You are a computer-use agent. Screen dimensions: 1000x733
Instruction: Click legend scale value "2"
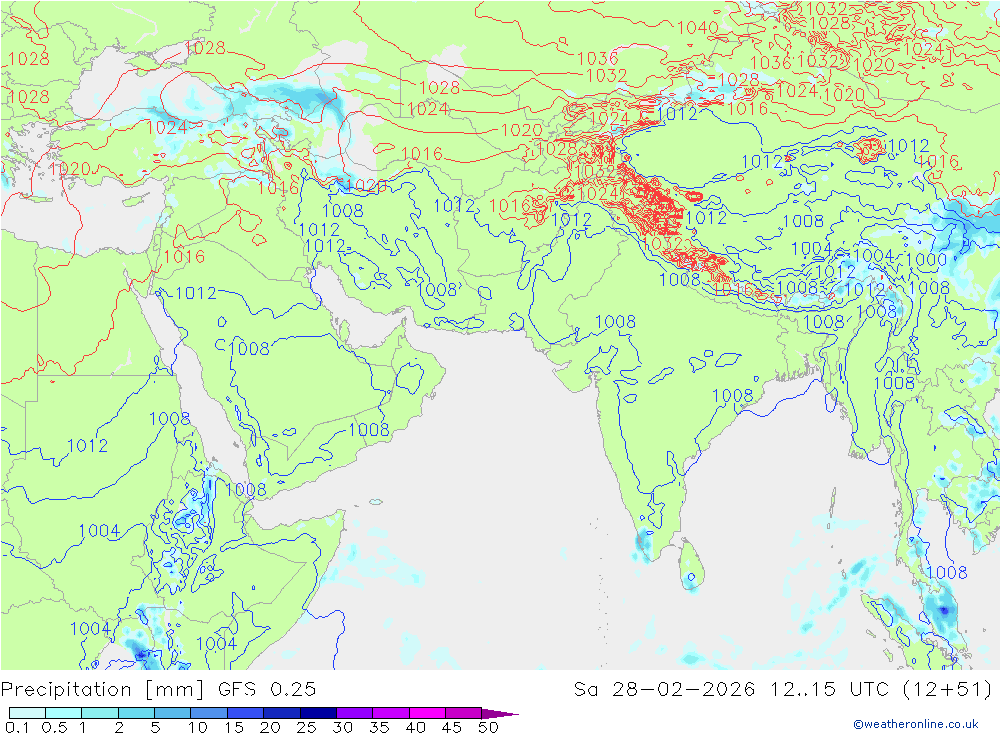pyautogui.click(x=119, y=727)
